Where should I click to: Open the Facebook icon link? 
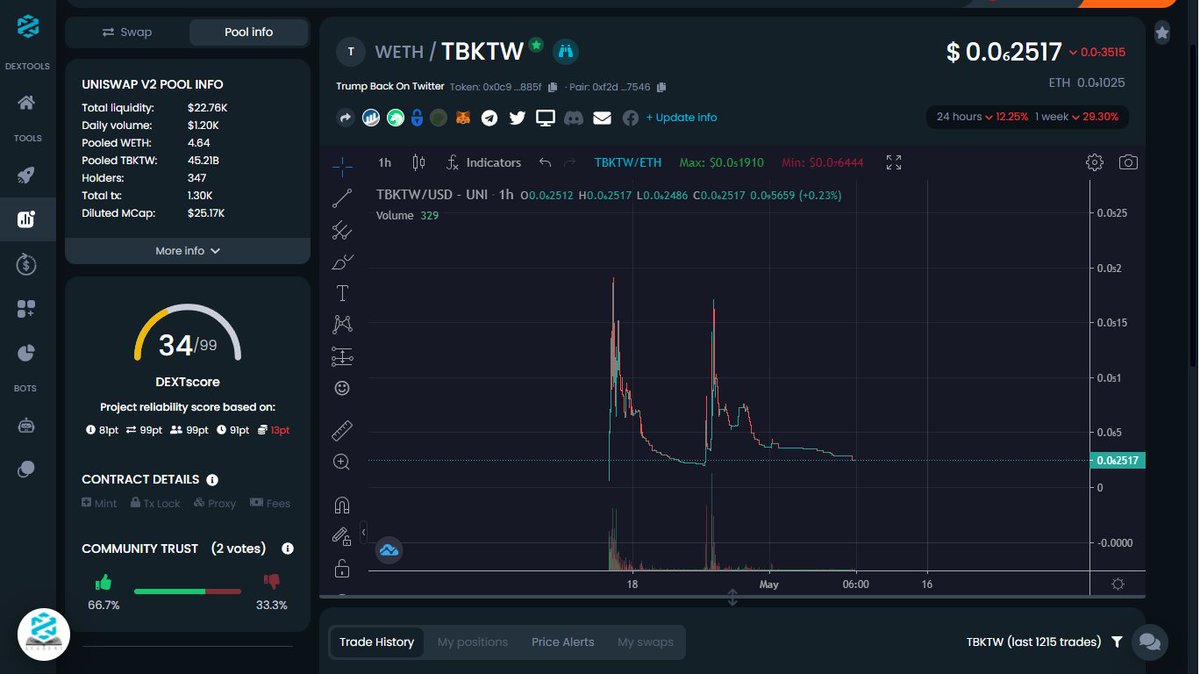pyautogui.click(x=630, y=118)
